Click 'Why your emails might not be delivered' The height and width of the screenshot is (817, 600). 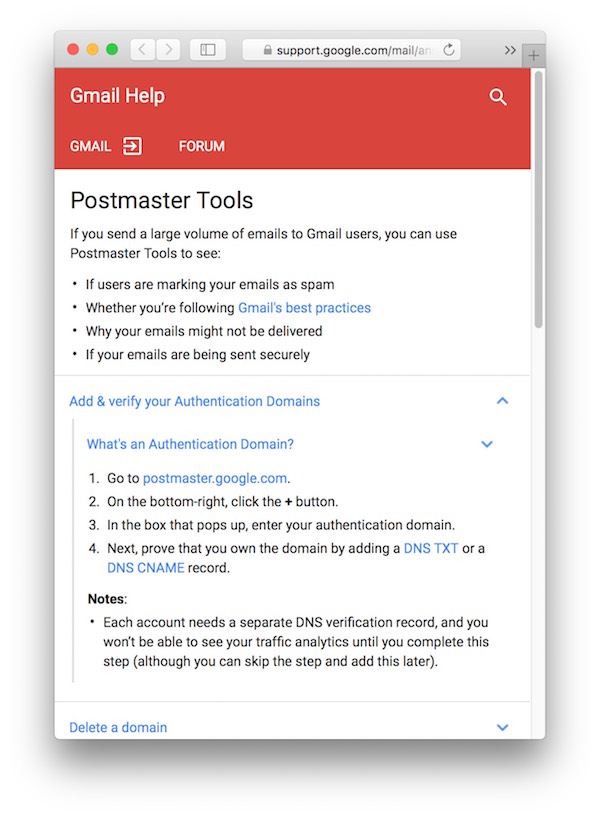tap(204, 331)
